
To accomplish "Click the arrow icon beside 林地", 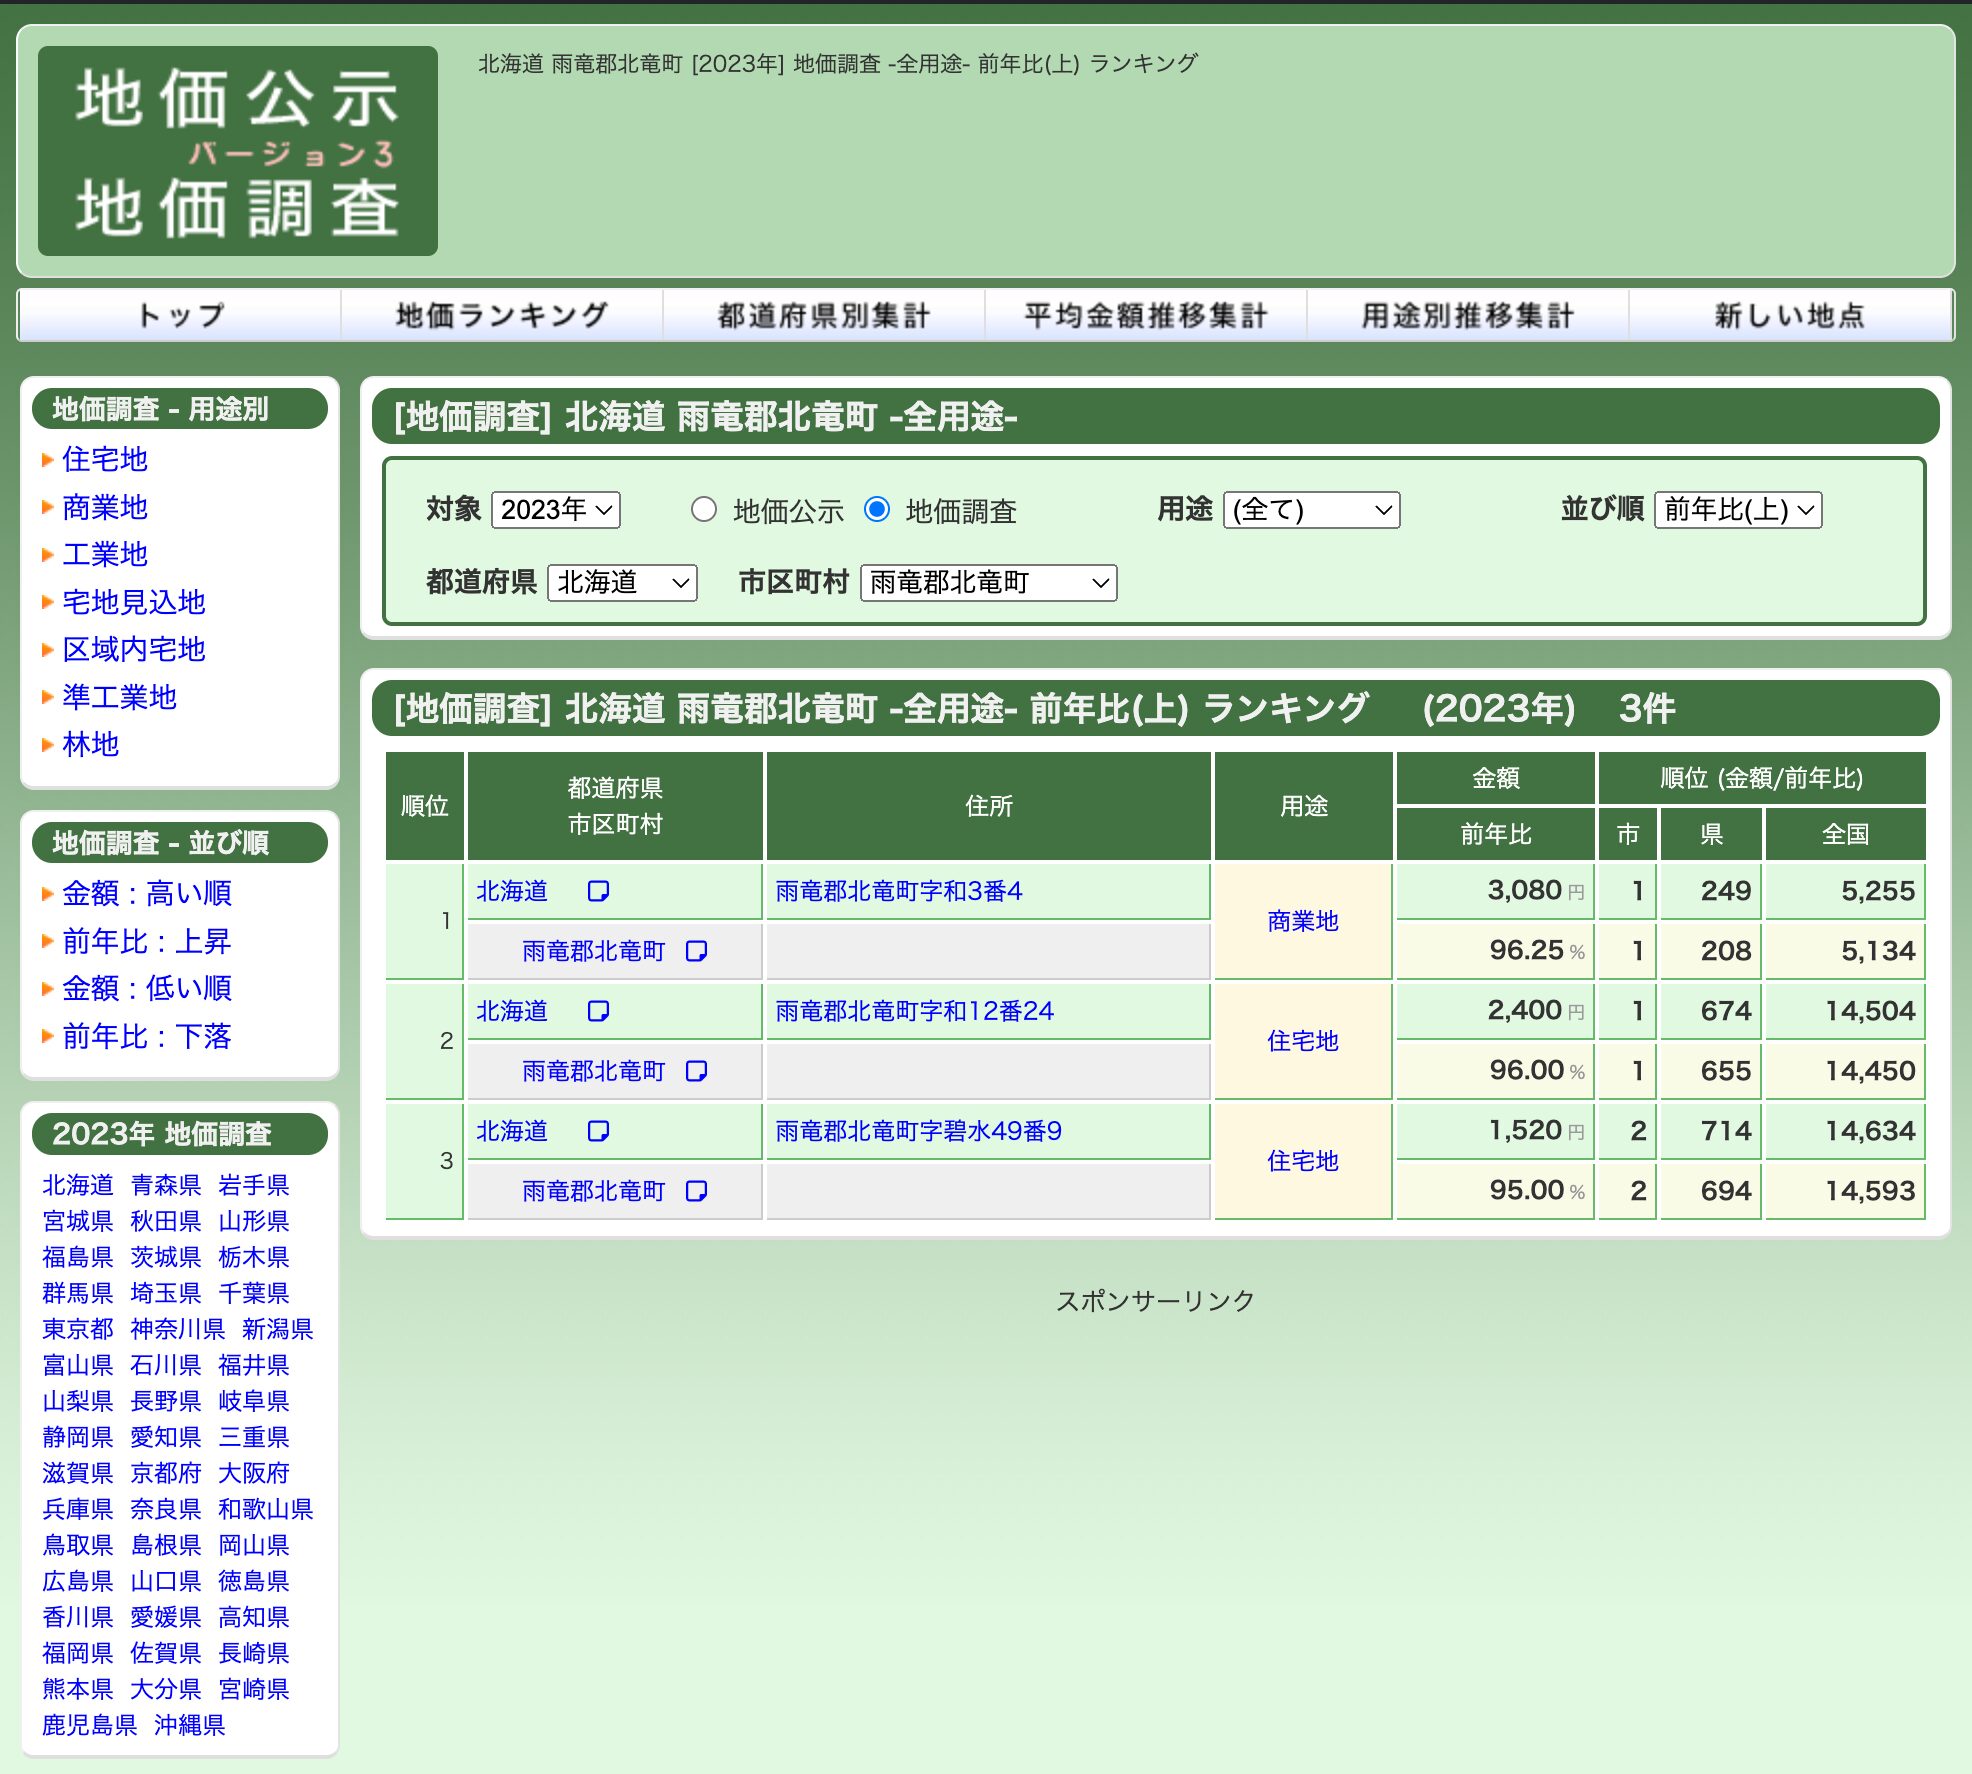I will 47,744.
